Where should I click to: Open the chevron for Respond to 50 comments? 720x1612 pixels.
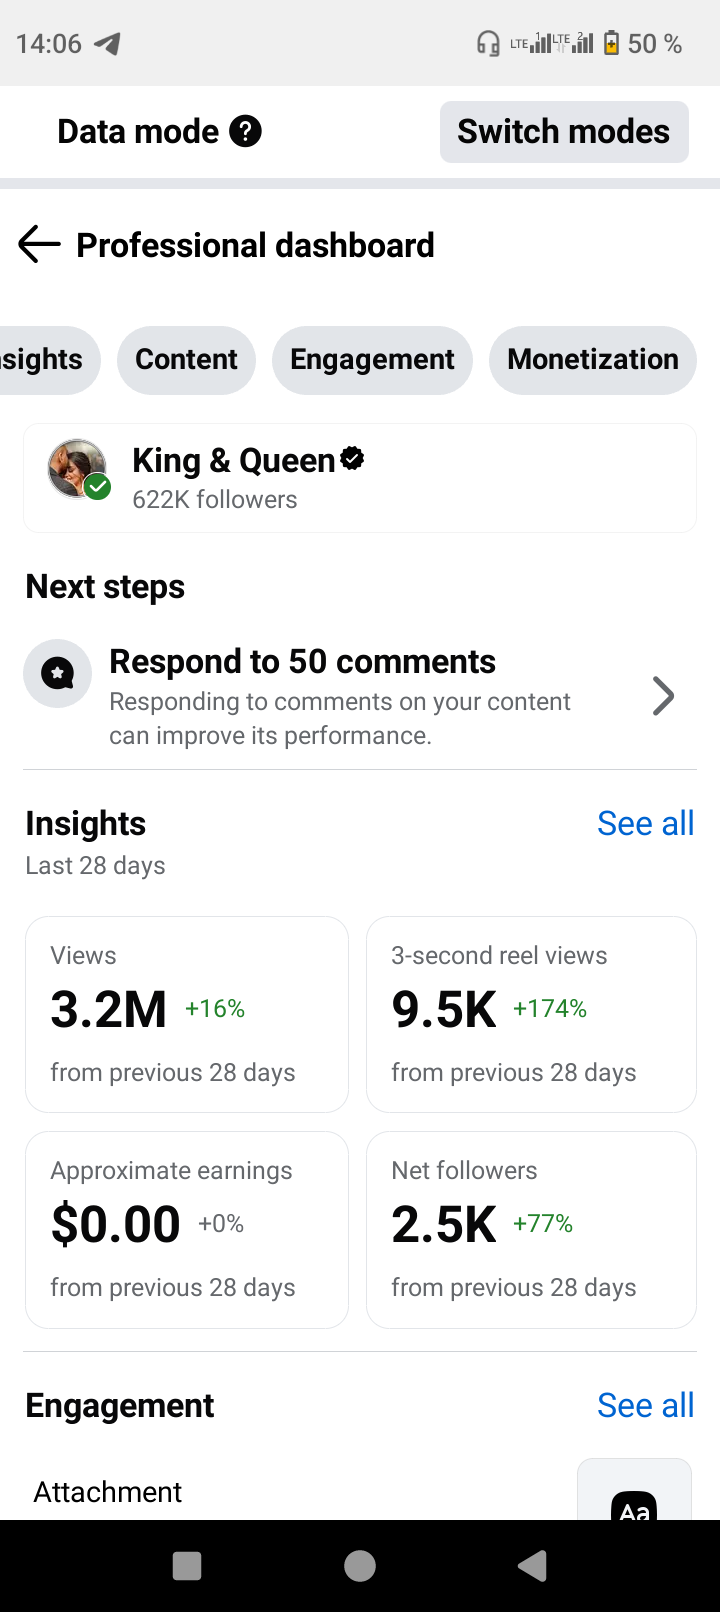(663, 696)
